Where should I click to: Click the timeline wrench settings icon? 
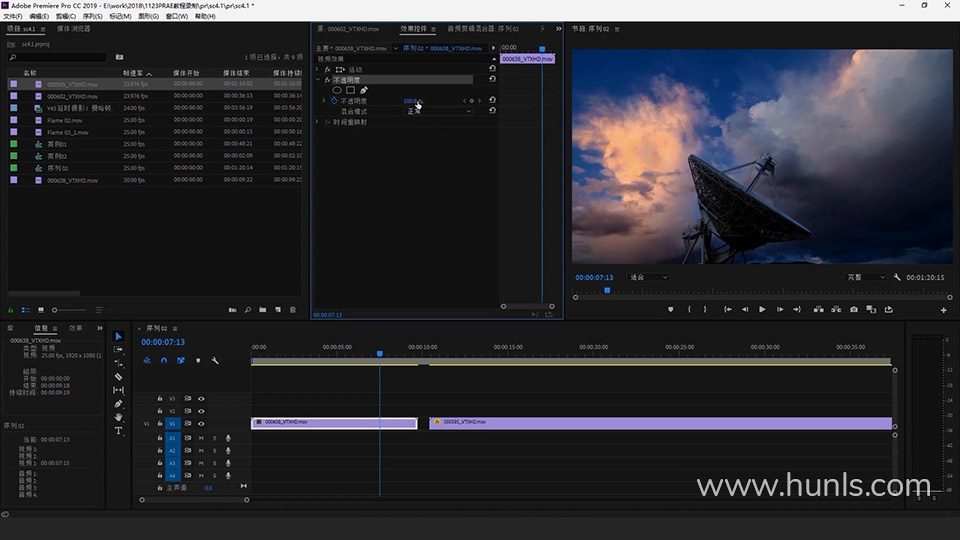(x=214, y=360)
